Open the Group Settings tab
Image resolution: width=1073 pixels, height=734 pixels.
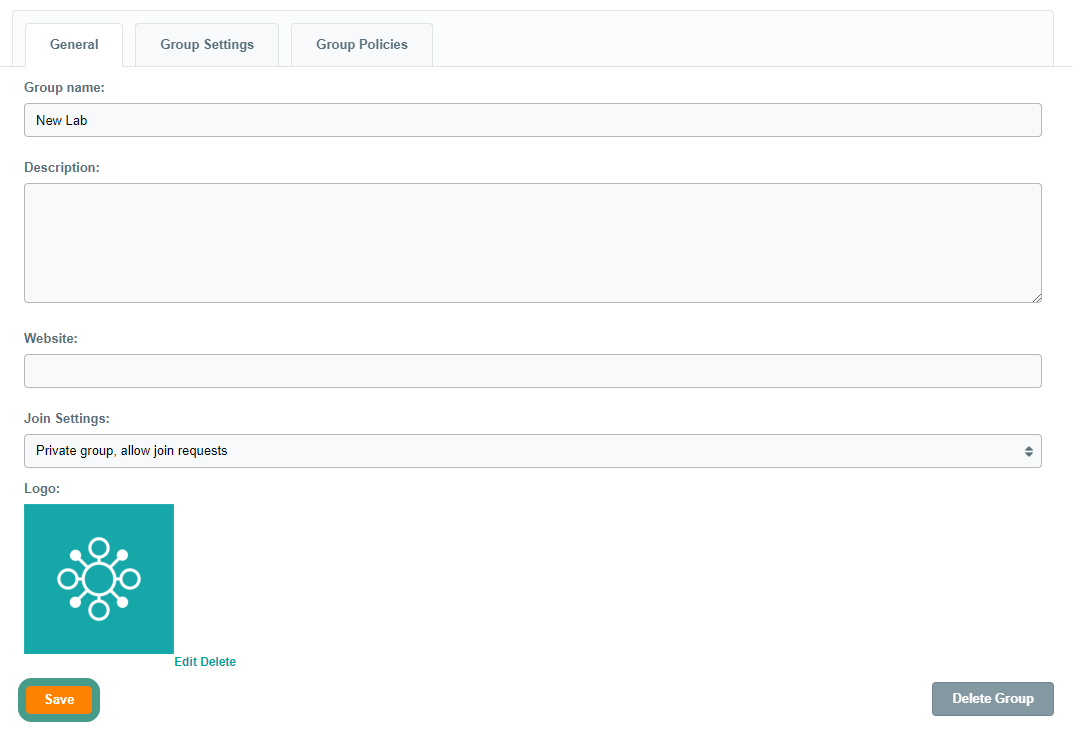click(x=207, y=45)
